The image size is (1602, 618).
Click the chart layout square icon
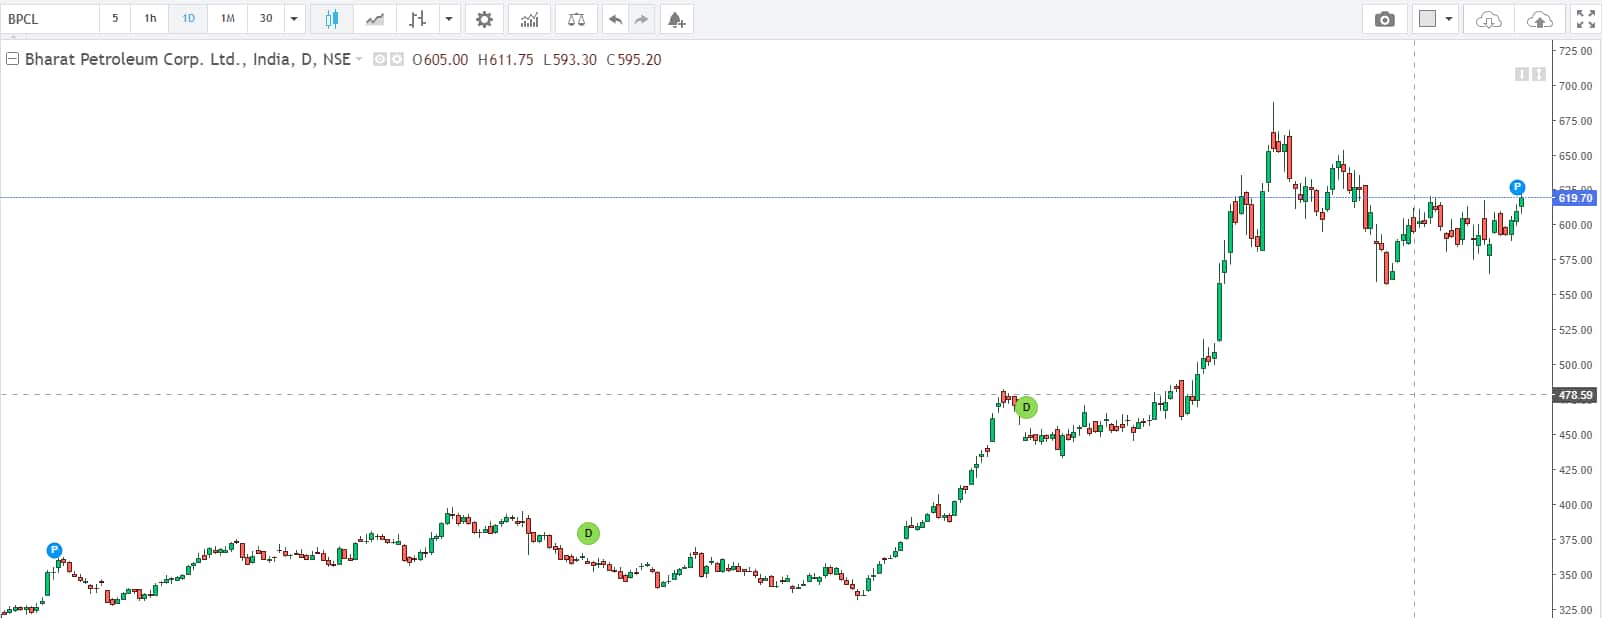click(1427, 19)
